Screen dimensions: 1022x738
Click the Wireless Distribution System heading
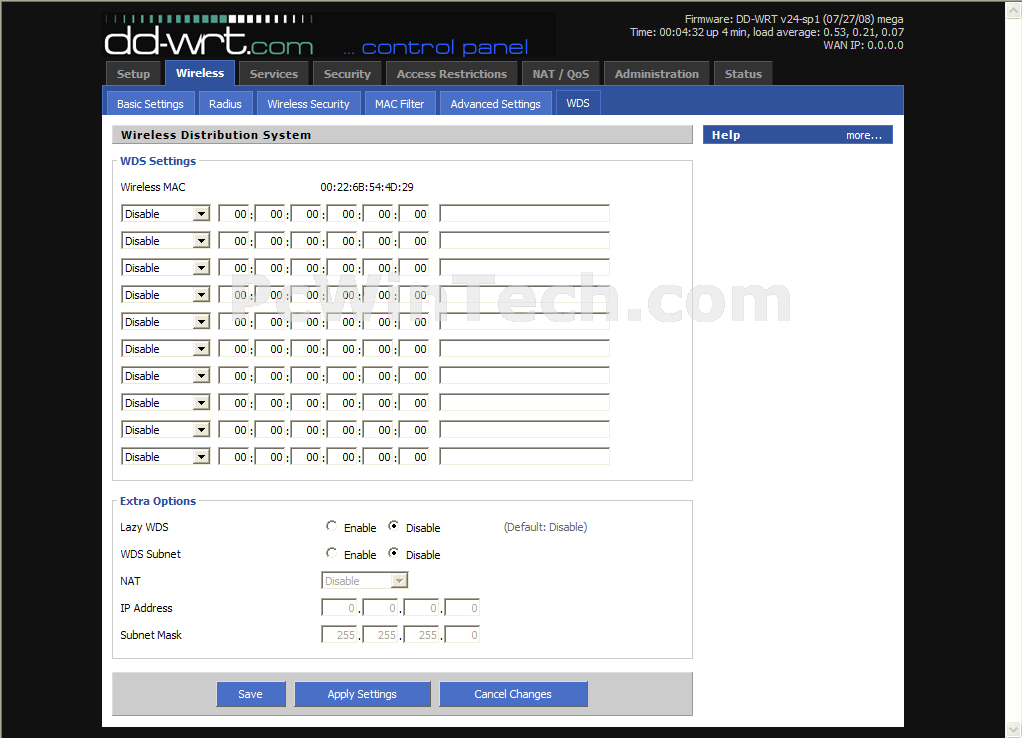point(216,135)
